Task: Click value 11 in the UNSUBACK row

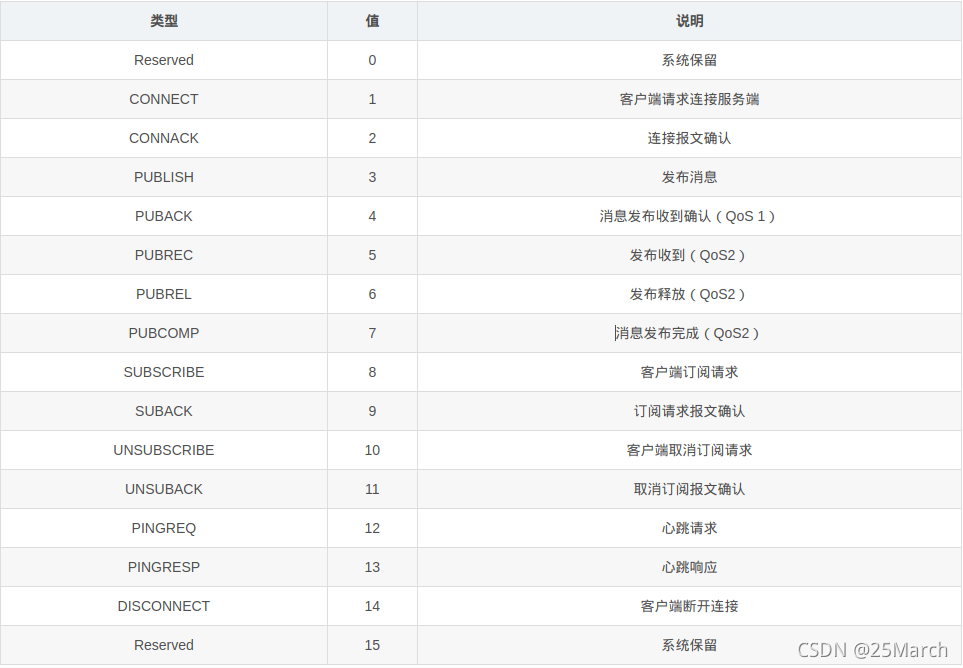Action: point(372,489)
